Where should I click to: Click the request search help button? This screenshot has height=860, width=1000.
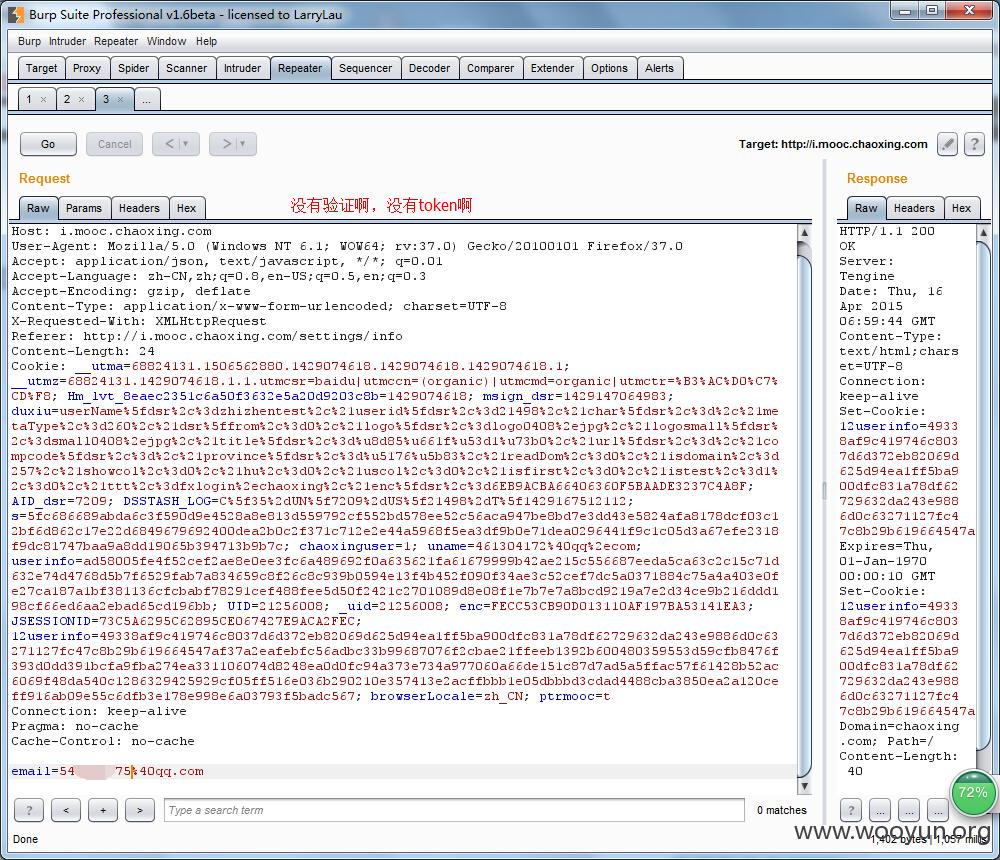[x=29, y=810]
